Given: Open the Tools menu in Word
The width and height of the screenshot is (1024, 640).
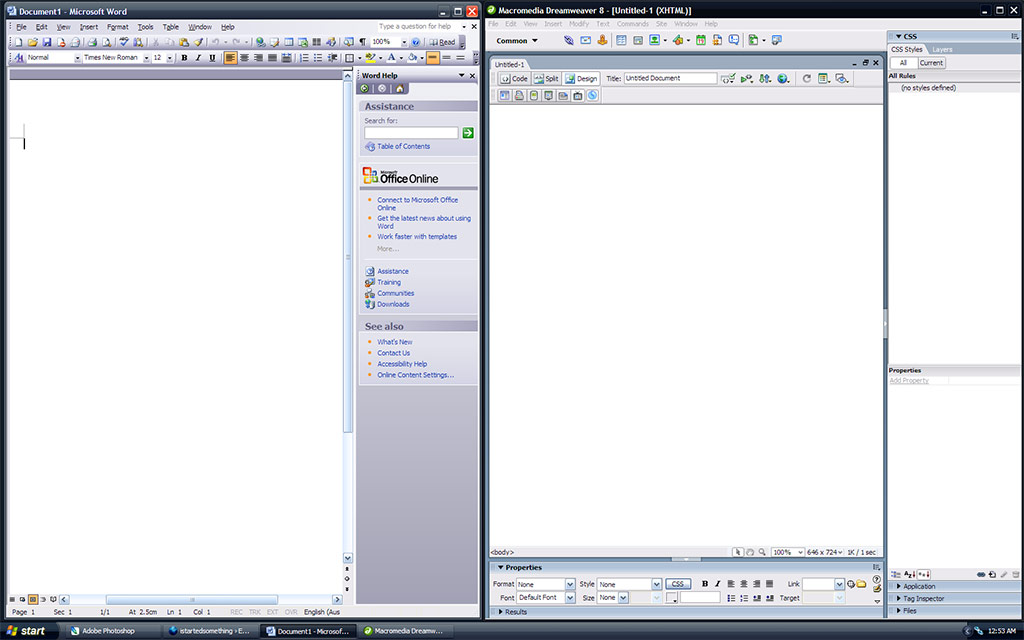Looking at the screenshot, I should (145, 27).
